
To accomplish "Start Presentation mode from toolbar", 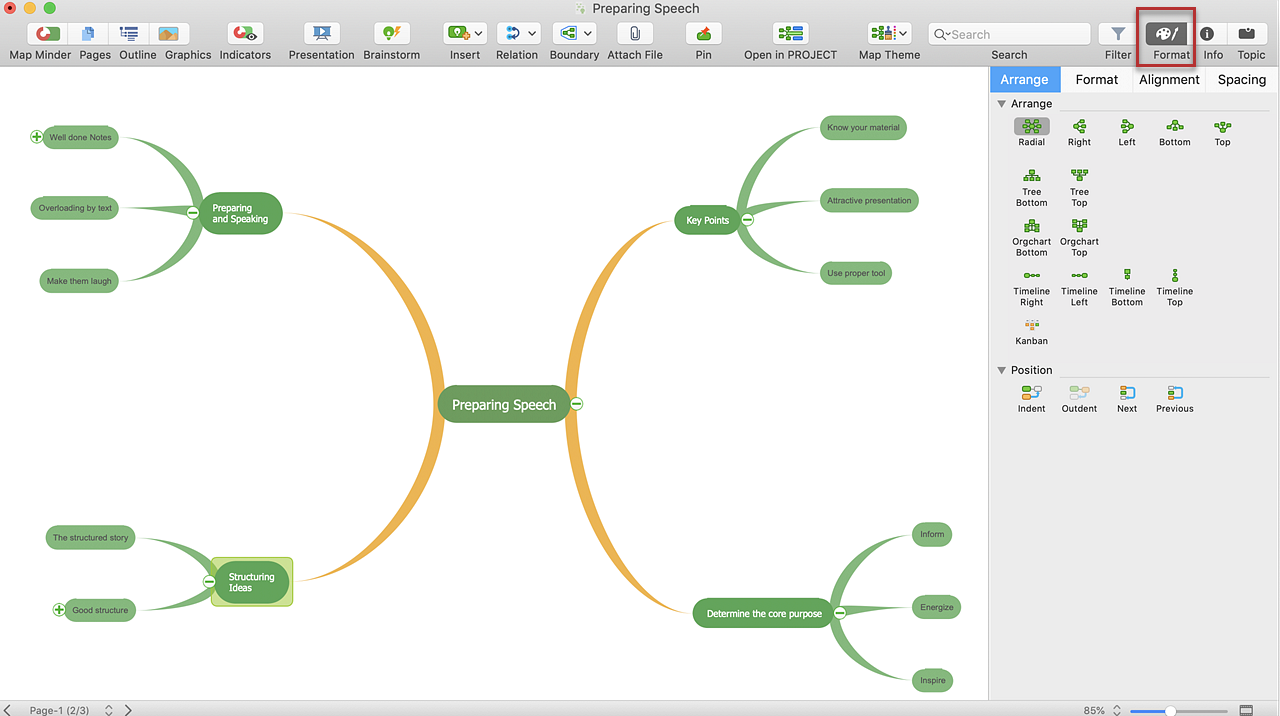I will tap(321, 34).
